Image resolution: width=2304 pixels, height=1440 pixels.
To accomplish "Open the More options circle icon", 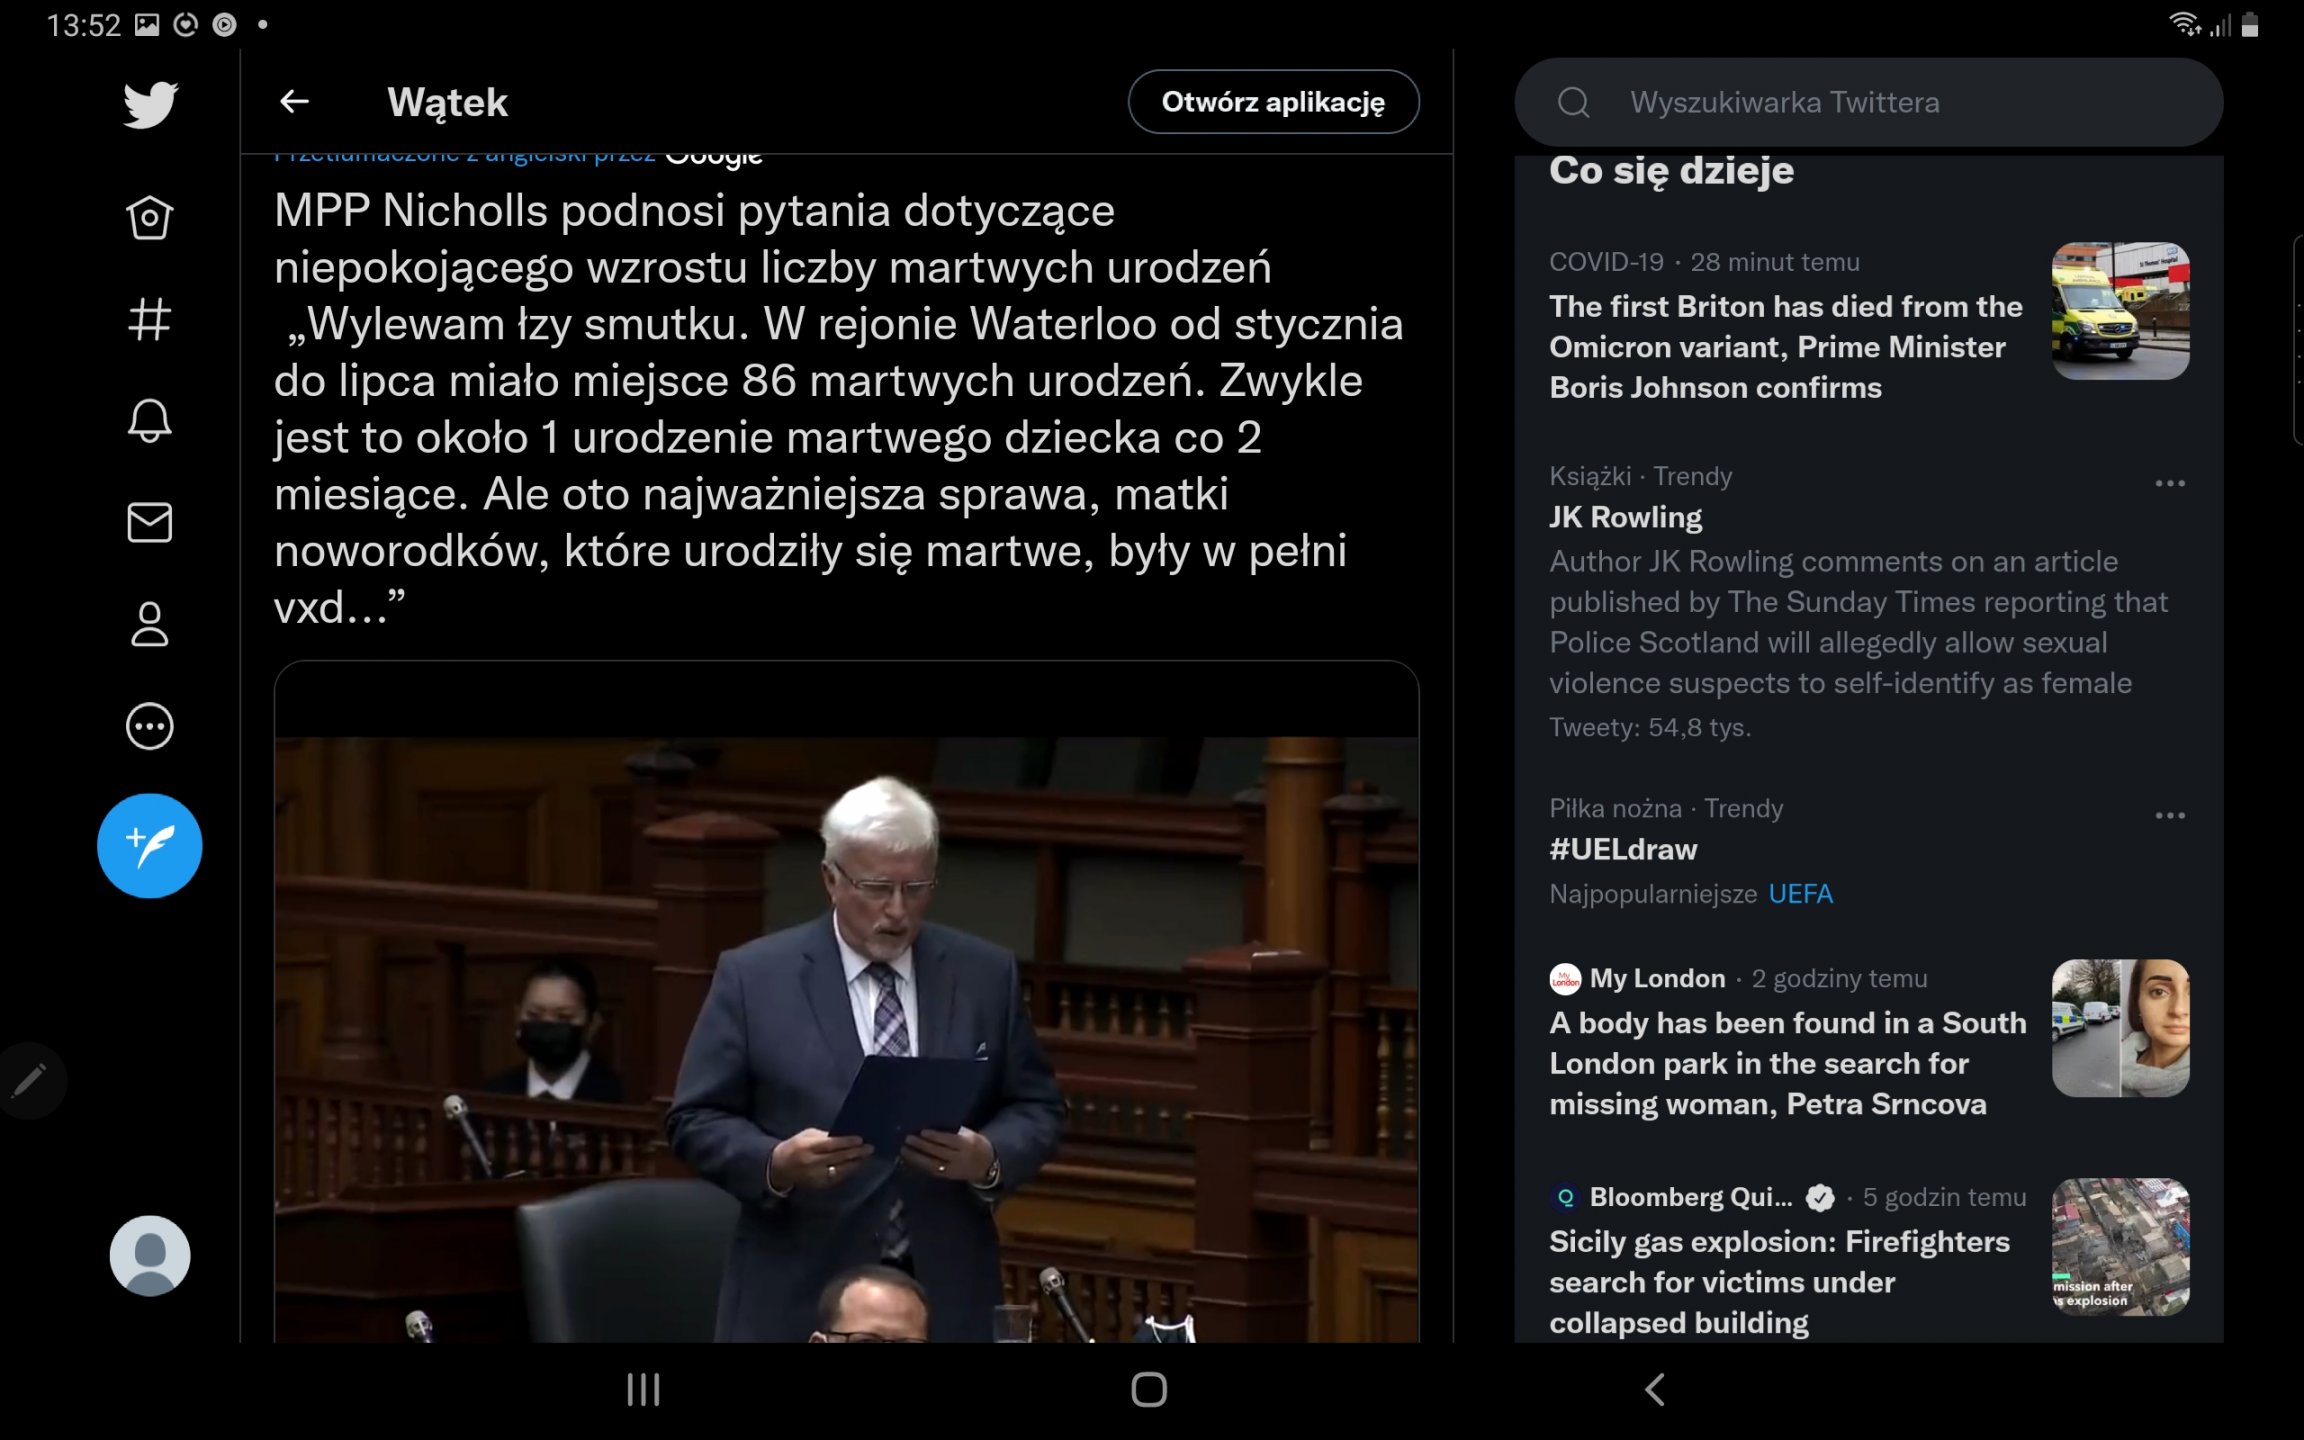I will tap(150, 726).
